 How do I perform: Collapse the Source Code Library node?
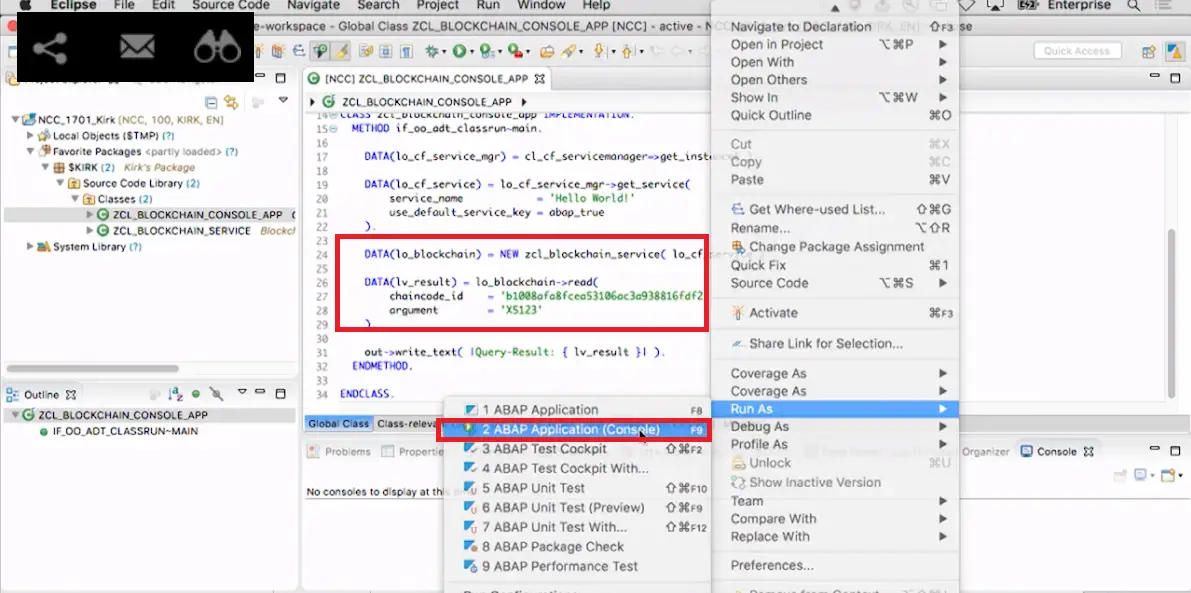click(59, 183)
